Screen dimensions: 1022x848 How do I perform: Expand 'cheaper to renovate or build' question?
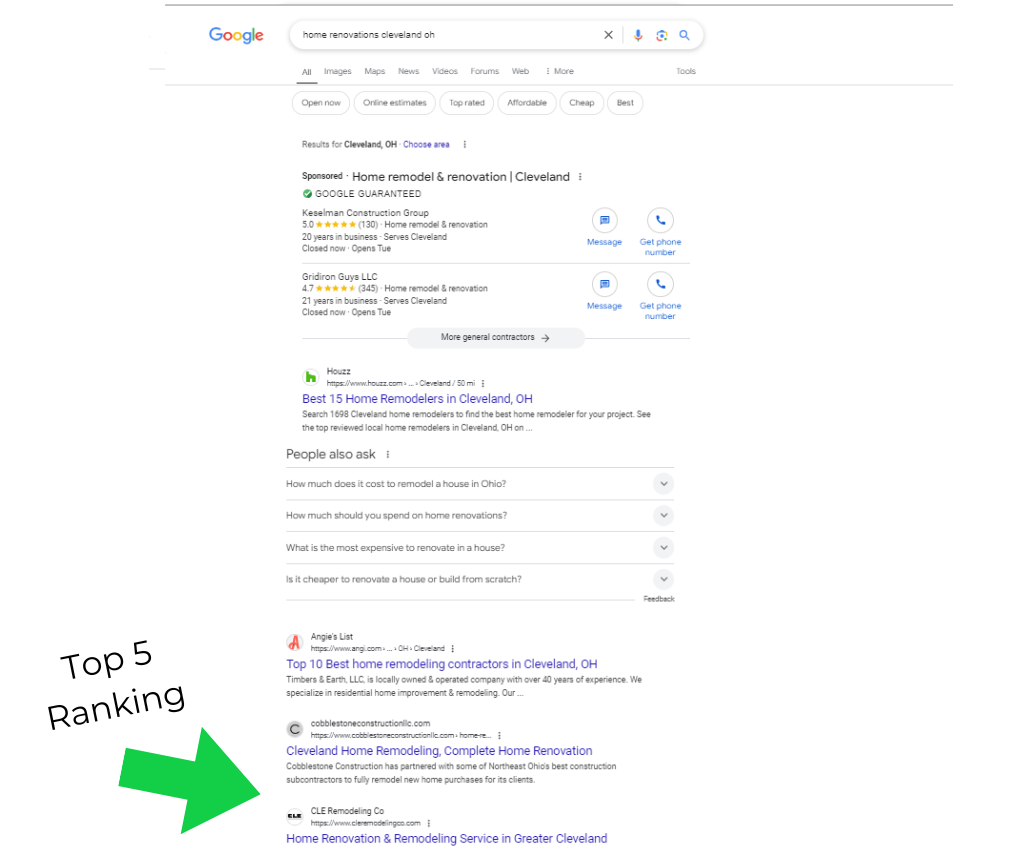(480, 579)
